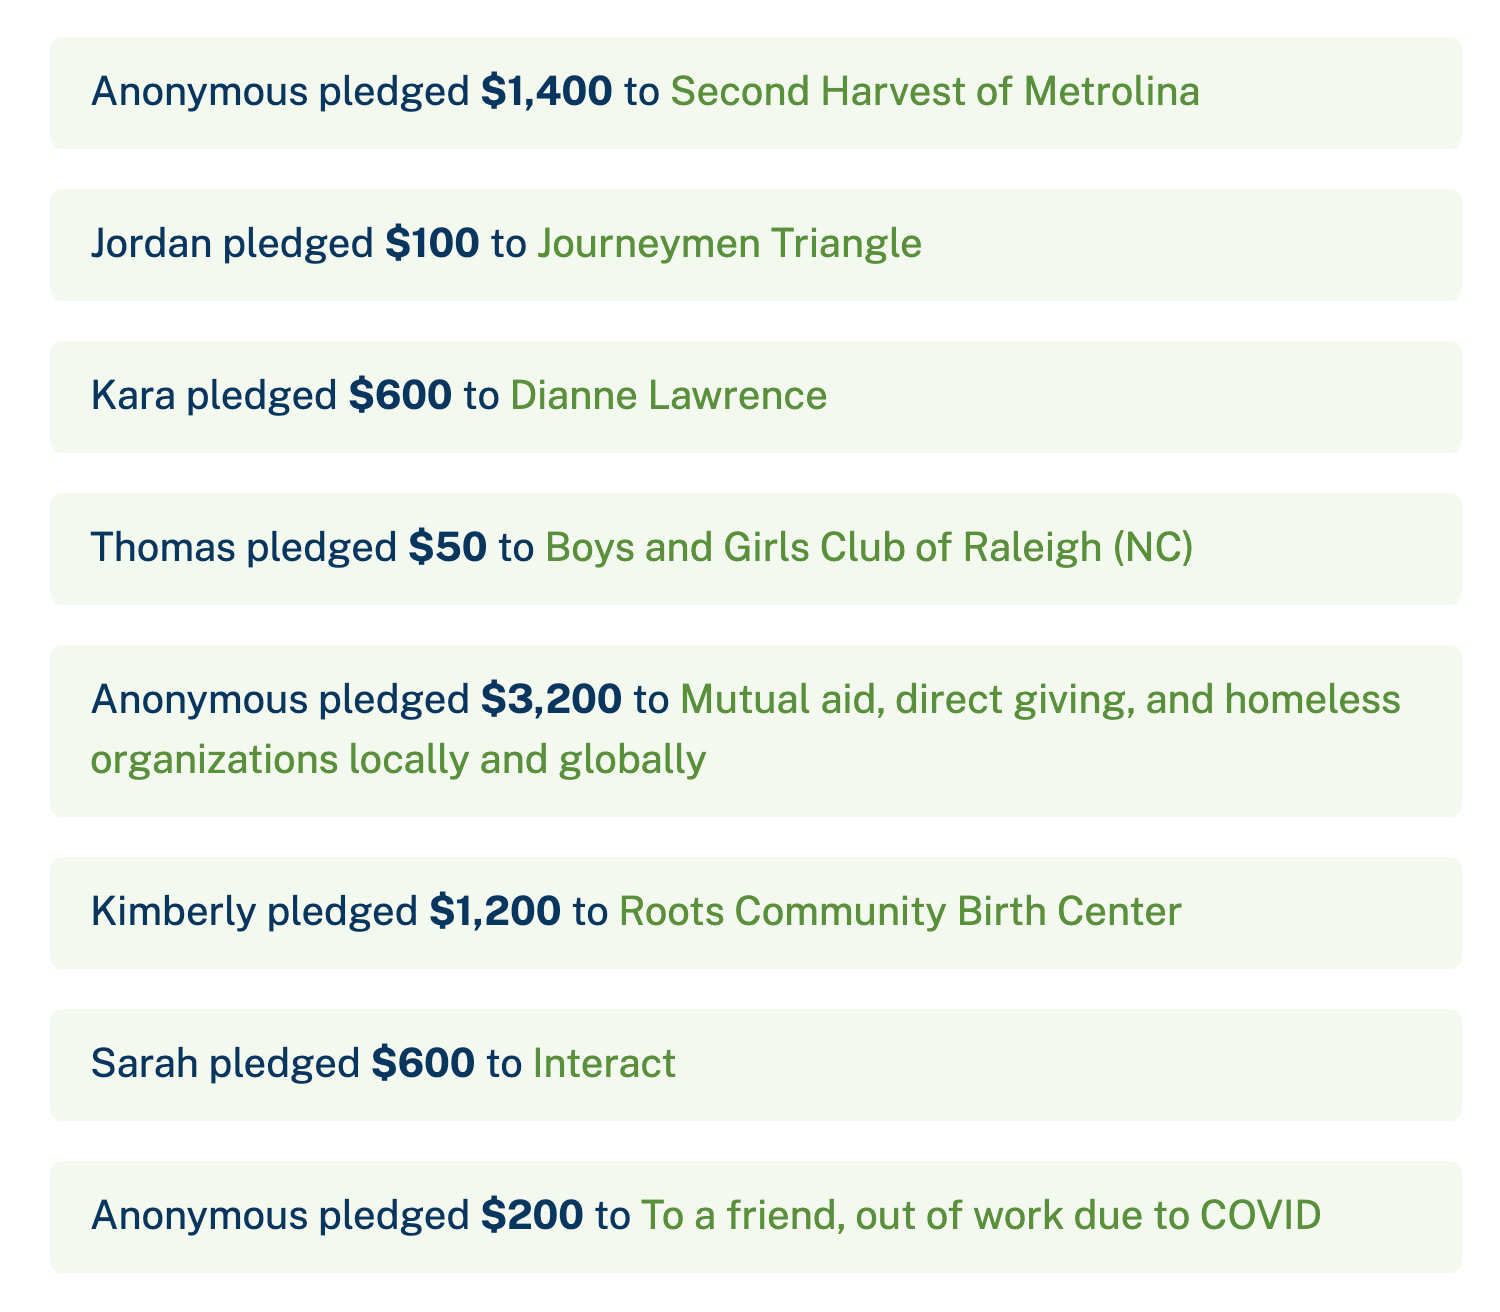The height and width of the screenshot is (1312, 1500).
Task: Open Boys and Girls Club of Raleigh link
Action: coord(869,548)
